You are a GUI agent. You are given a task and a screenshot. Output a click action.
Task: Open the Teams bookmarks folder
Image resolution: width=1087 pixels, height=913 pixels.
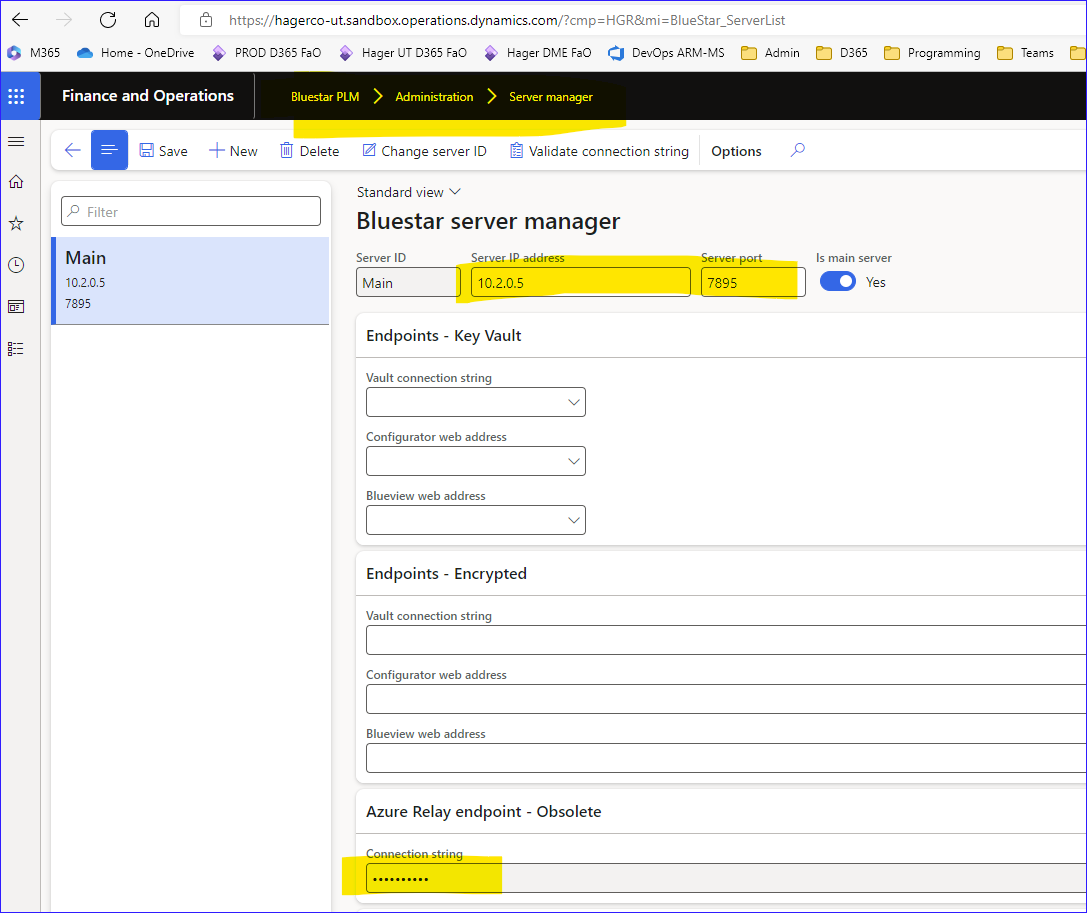pos(1025,53)
